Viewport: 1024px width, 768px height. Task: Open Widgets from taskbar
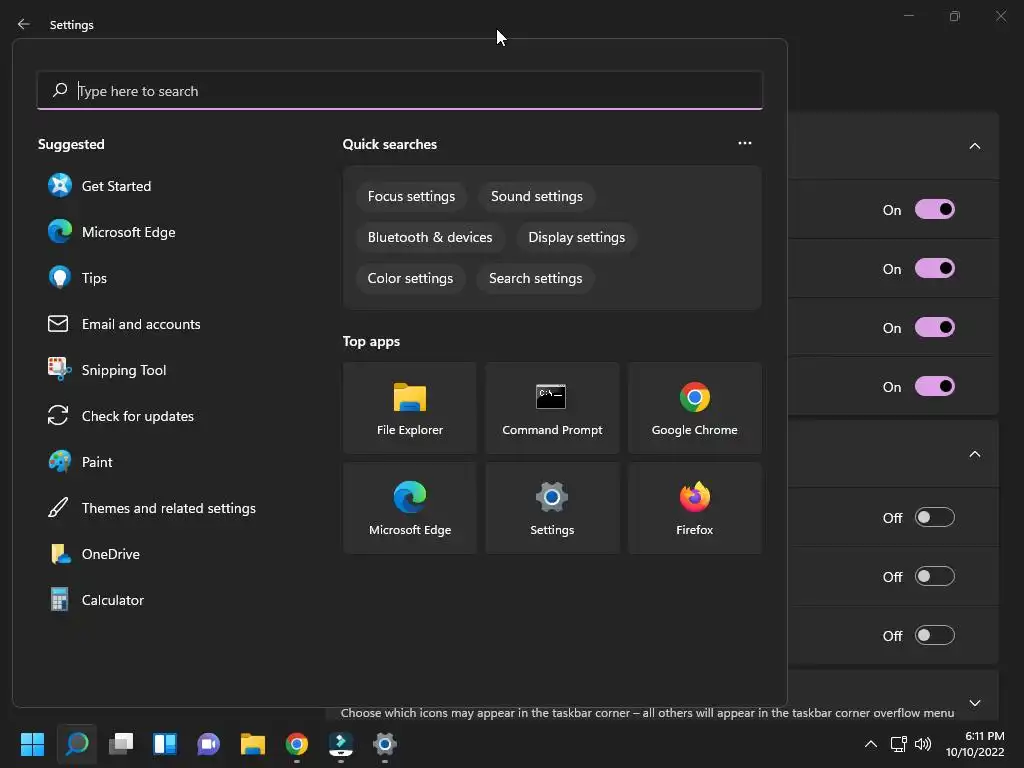coord(165,744)
